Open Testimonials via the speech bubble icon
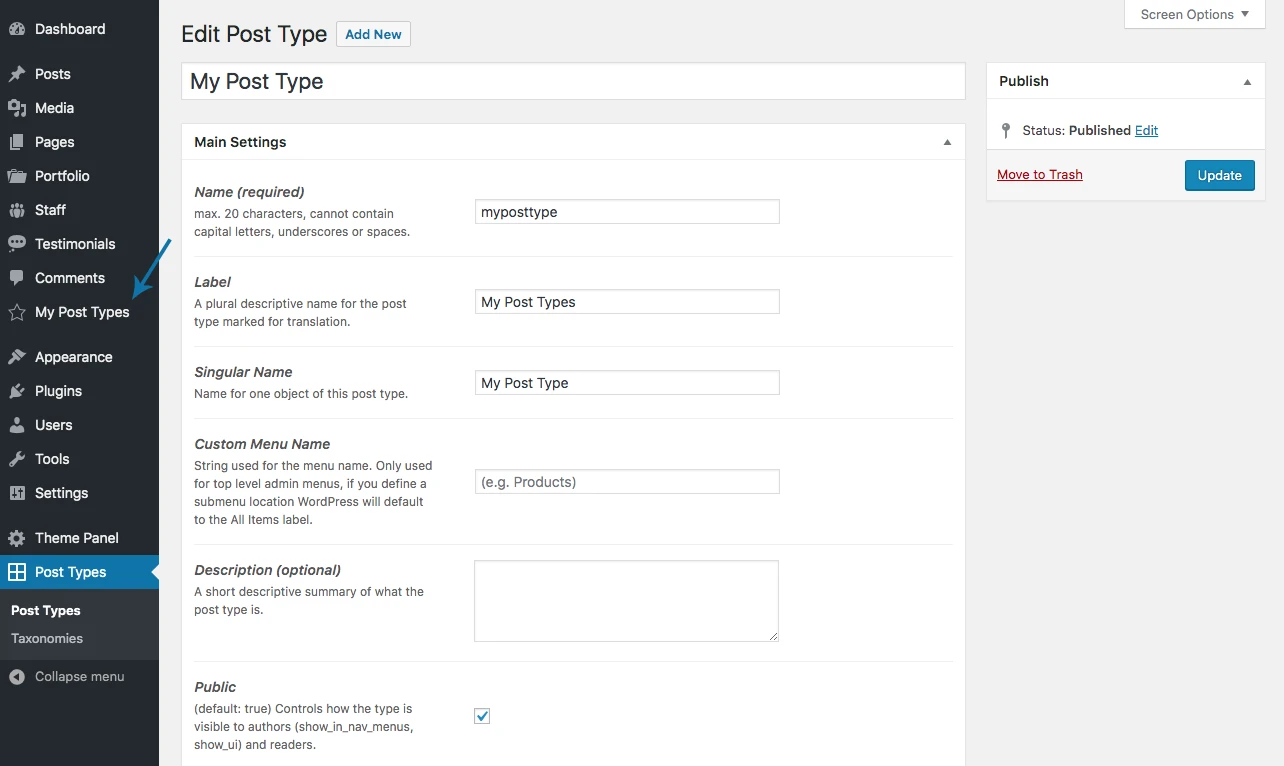 17,243
